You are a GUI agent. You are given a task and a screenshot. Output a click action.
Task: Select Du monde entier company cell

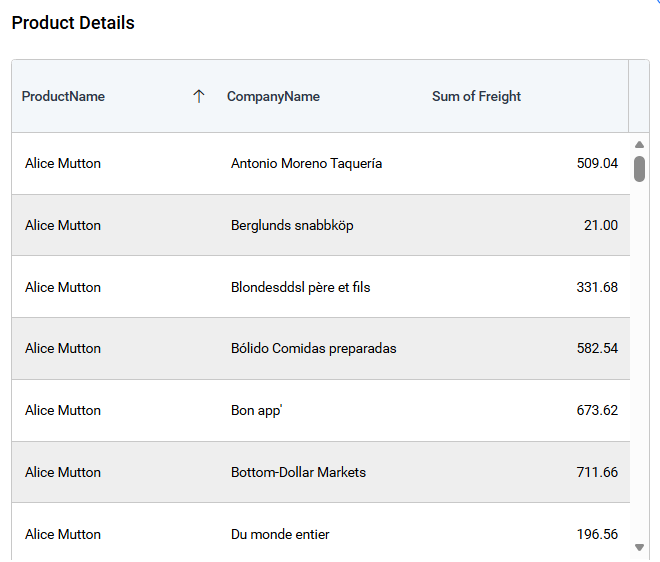click(280, 535)
